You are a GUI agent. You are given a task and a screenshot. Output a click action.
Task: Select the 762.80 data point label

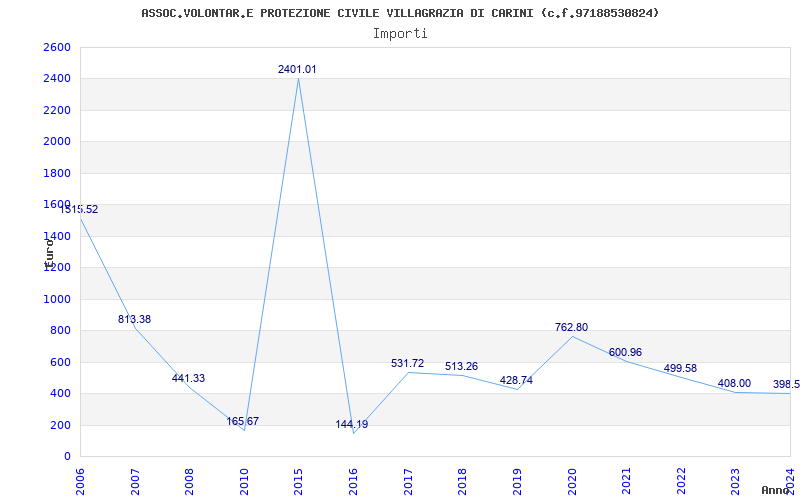point(571,328)
